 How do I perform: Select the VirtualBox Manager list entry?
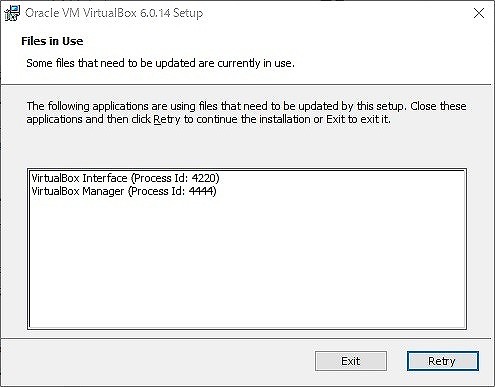pos(124,191)
